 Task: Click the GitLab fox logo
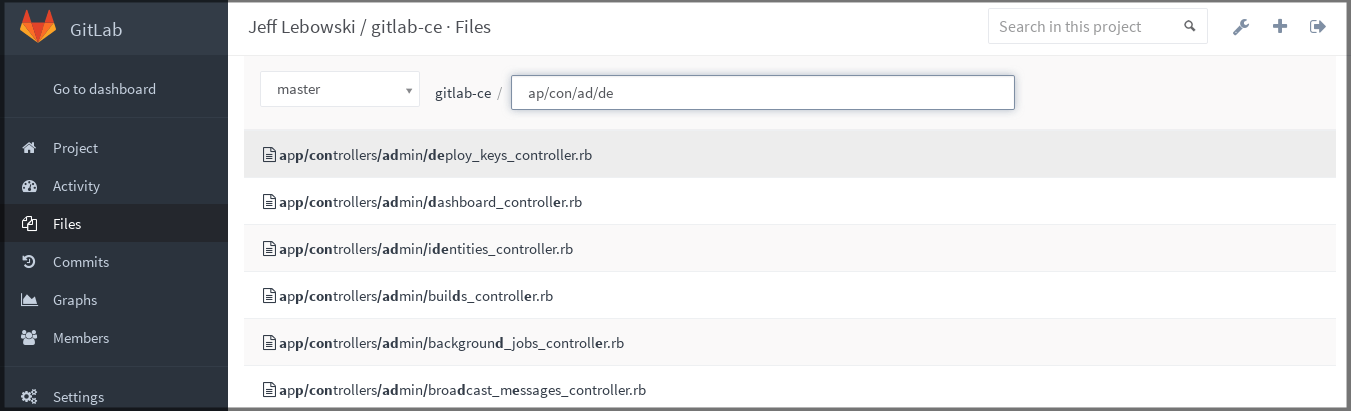(x=38, y=27)
